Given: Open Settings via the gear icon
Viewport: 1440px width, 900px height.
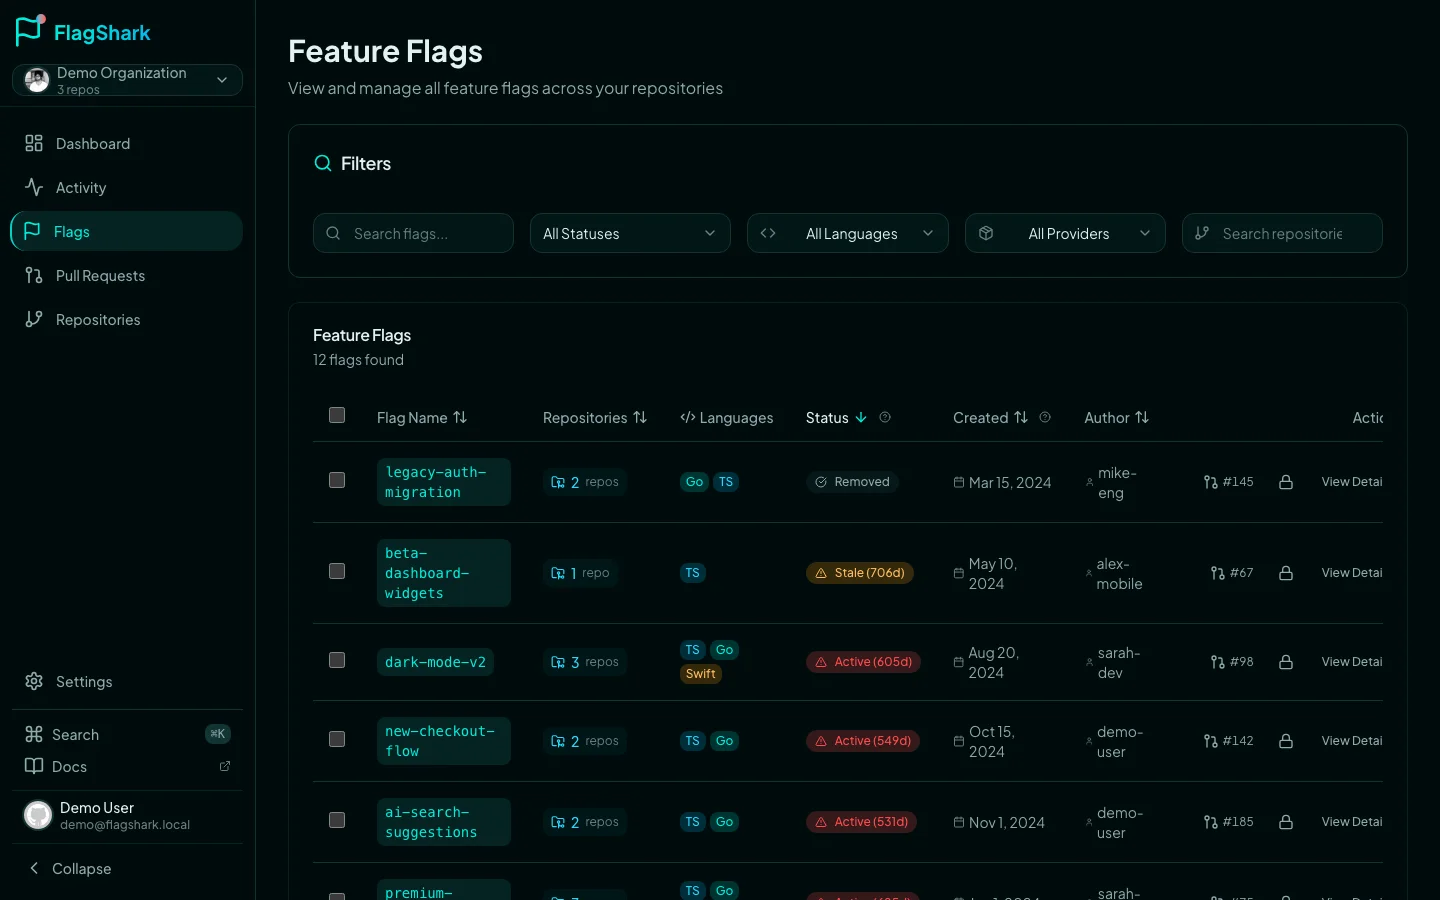Looking at the screenshot, I should click(33, 681).
